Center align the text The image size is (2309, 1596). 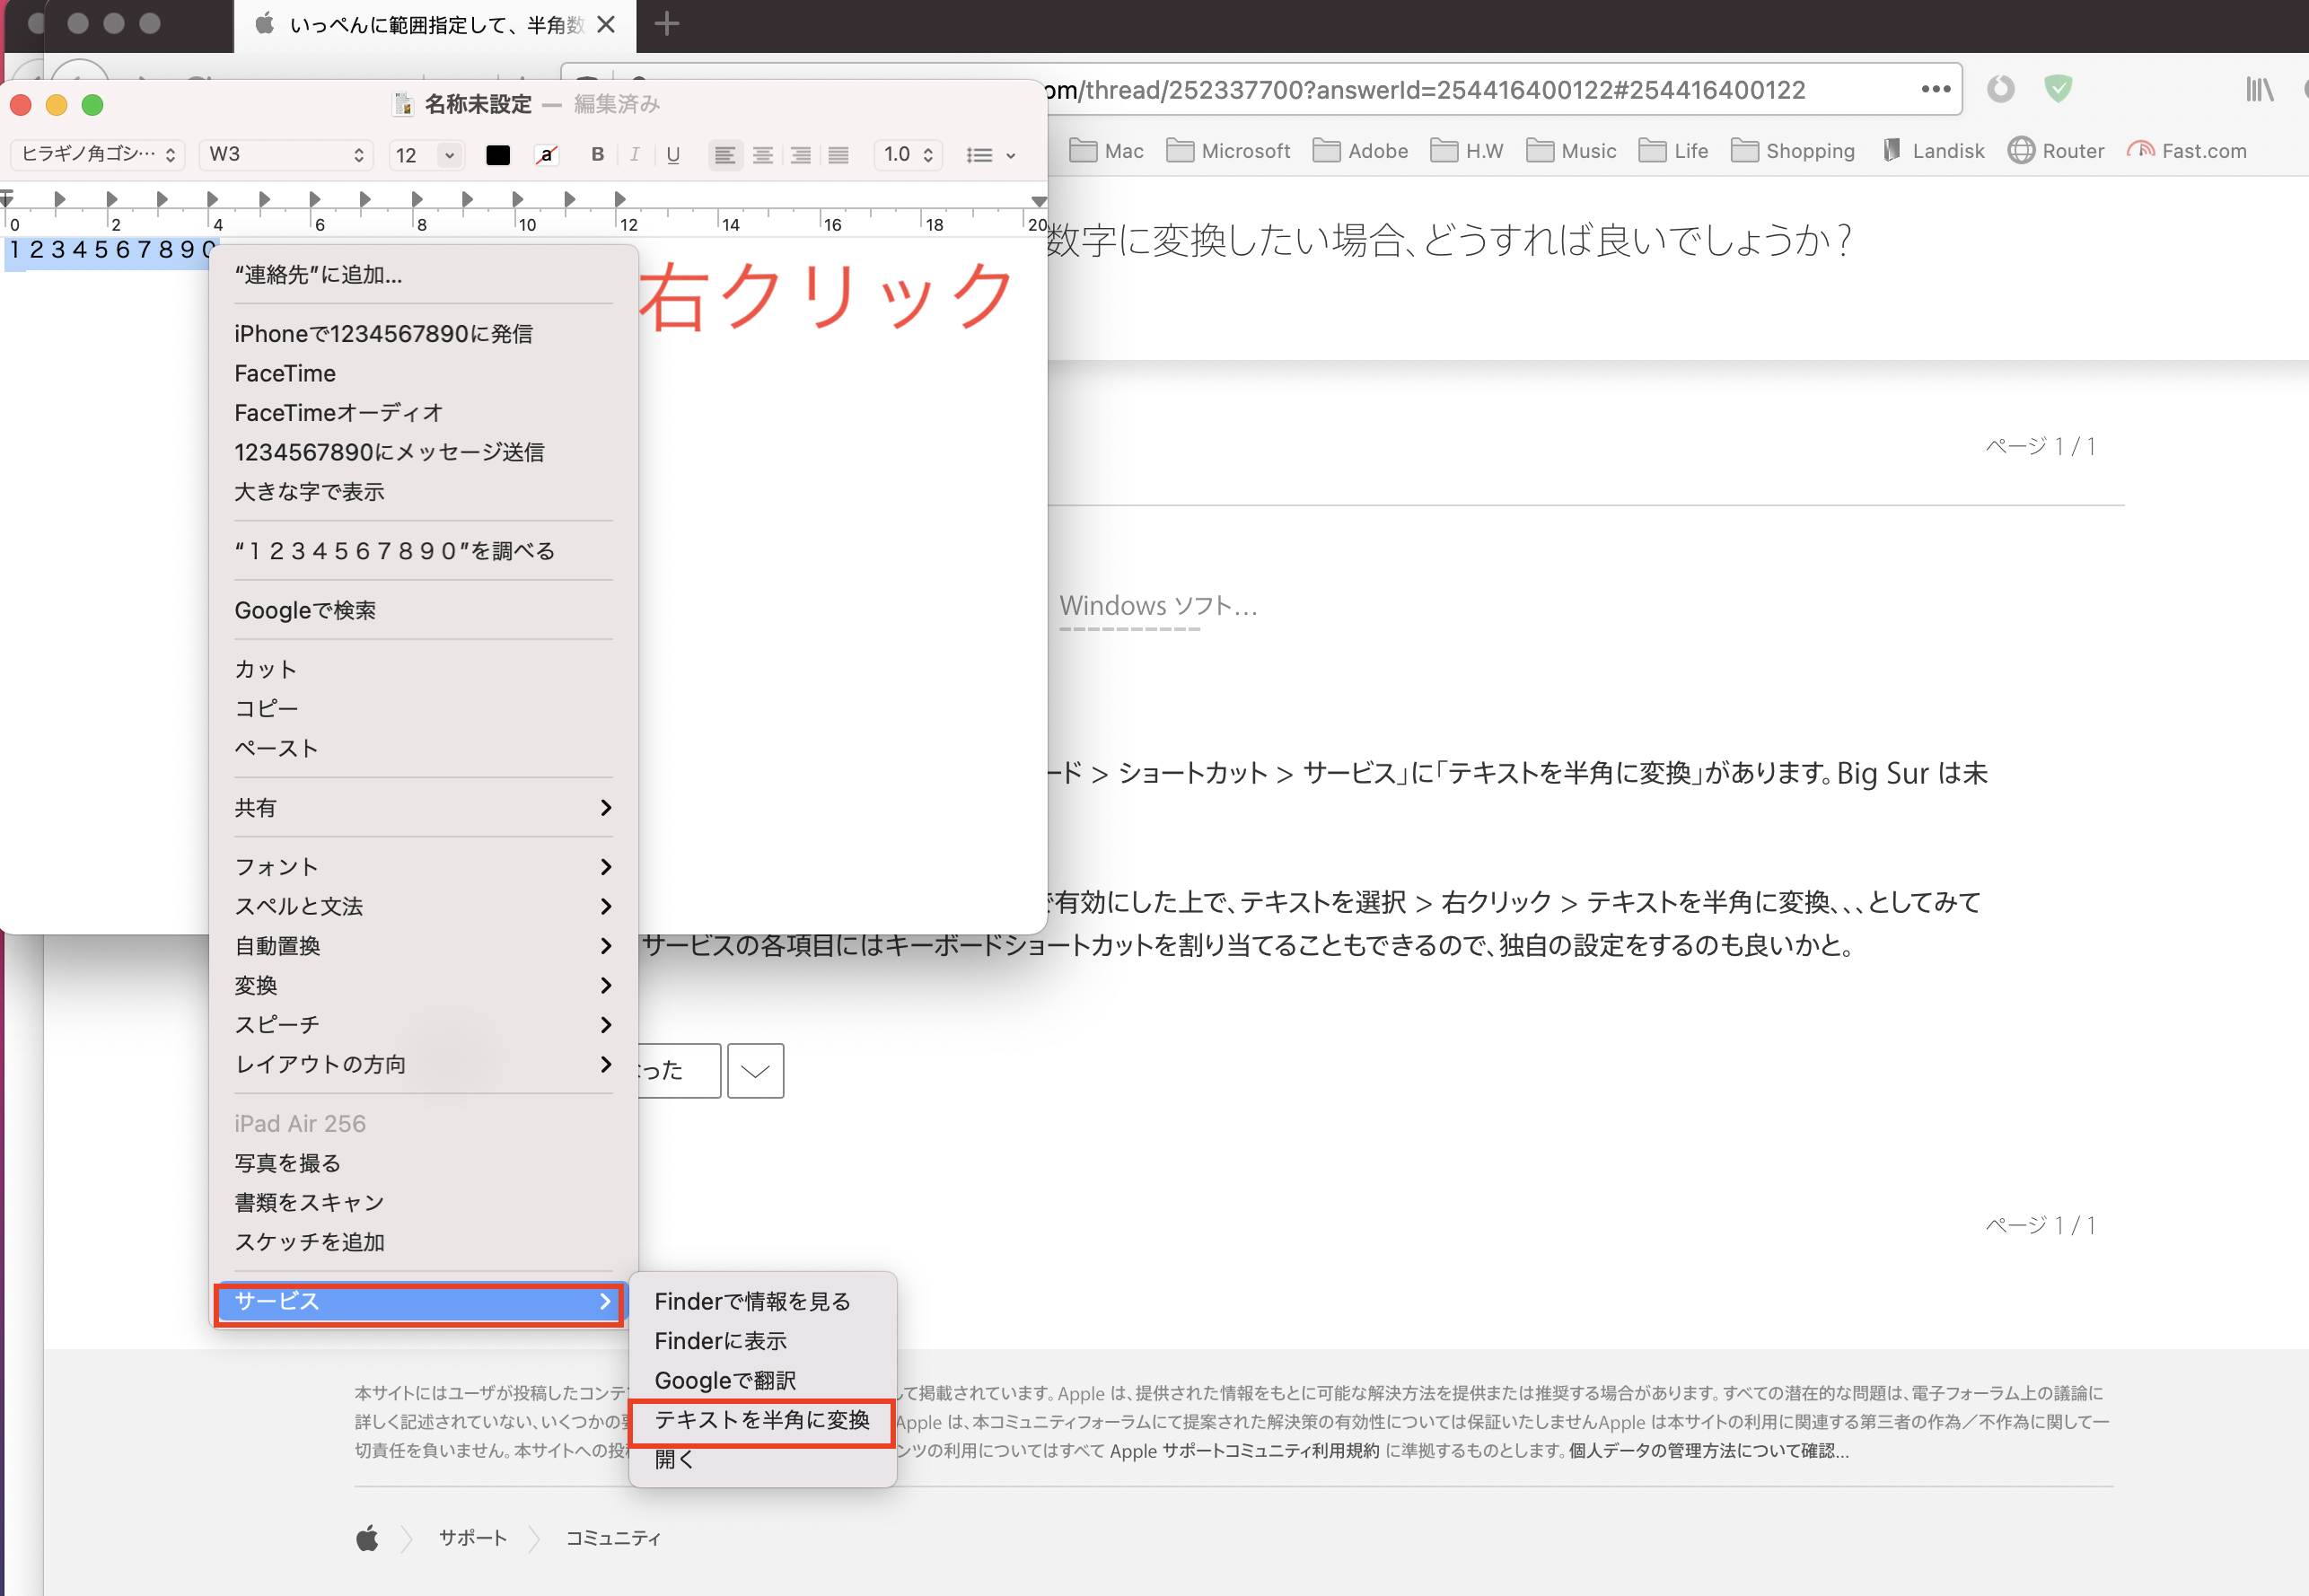click(x=762, y=155)
